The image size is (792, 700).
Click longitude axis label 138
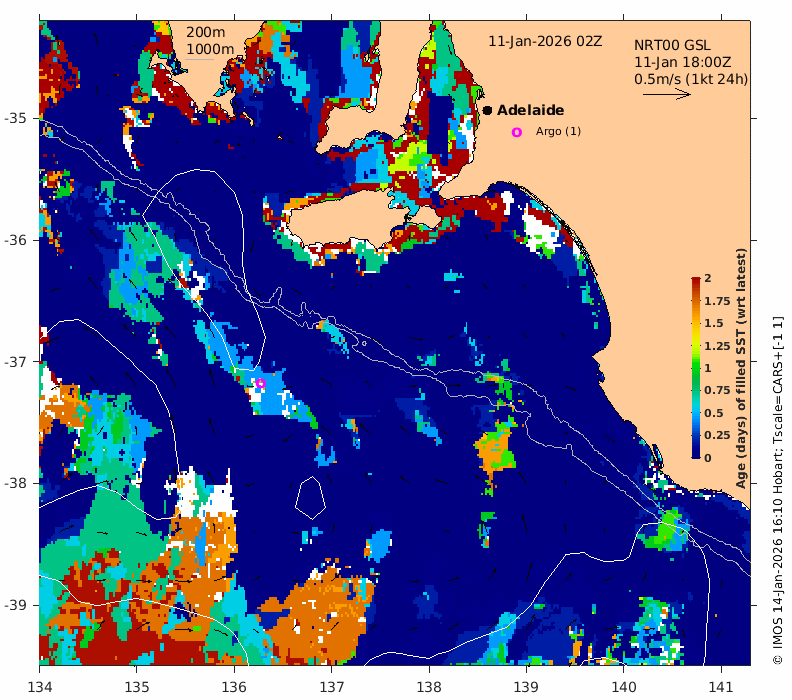click(x=429, y=687)
